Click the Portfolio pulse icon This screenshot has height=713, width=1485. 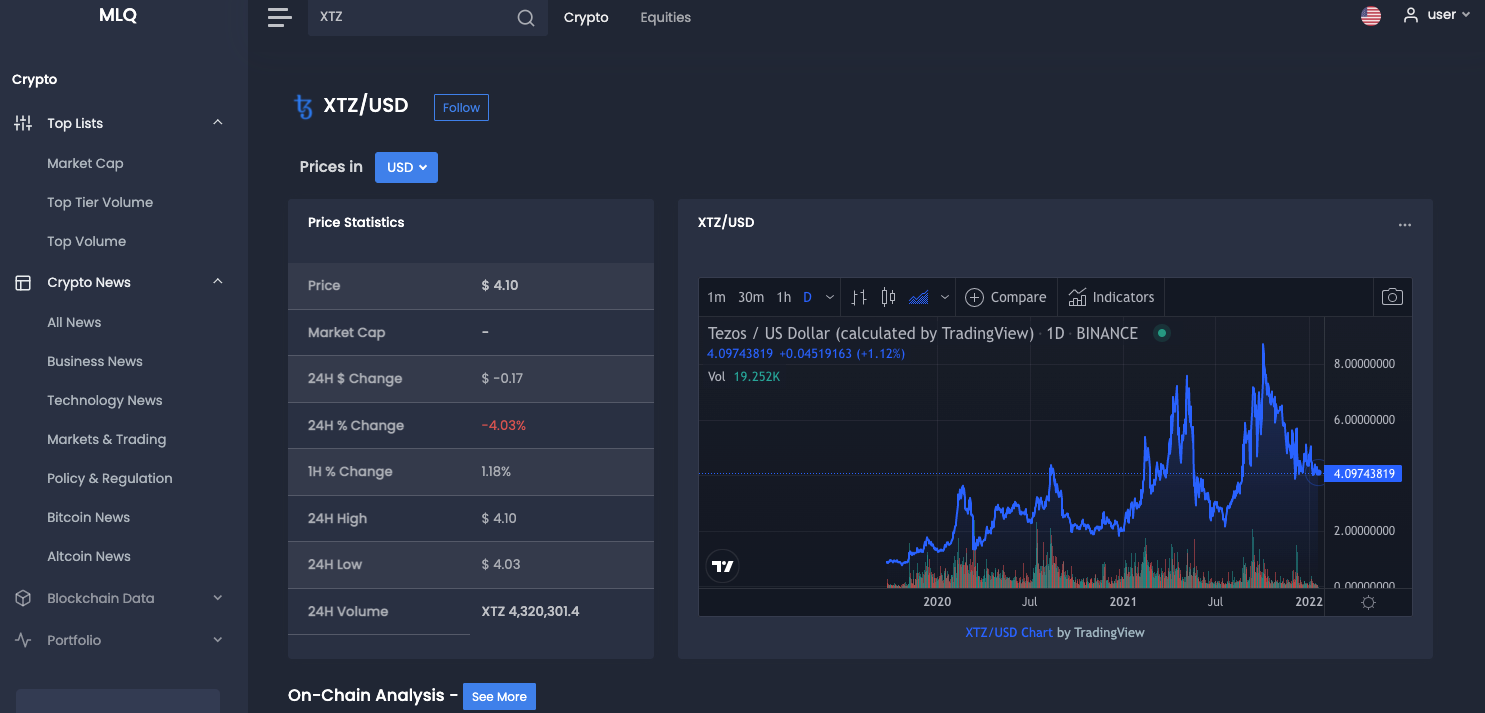(x=23, y=640)
